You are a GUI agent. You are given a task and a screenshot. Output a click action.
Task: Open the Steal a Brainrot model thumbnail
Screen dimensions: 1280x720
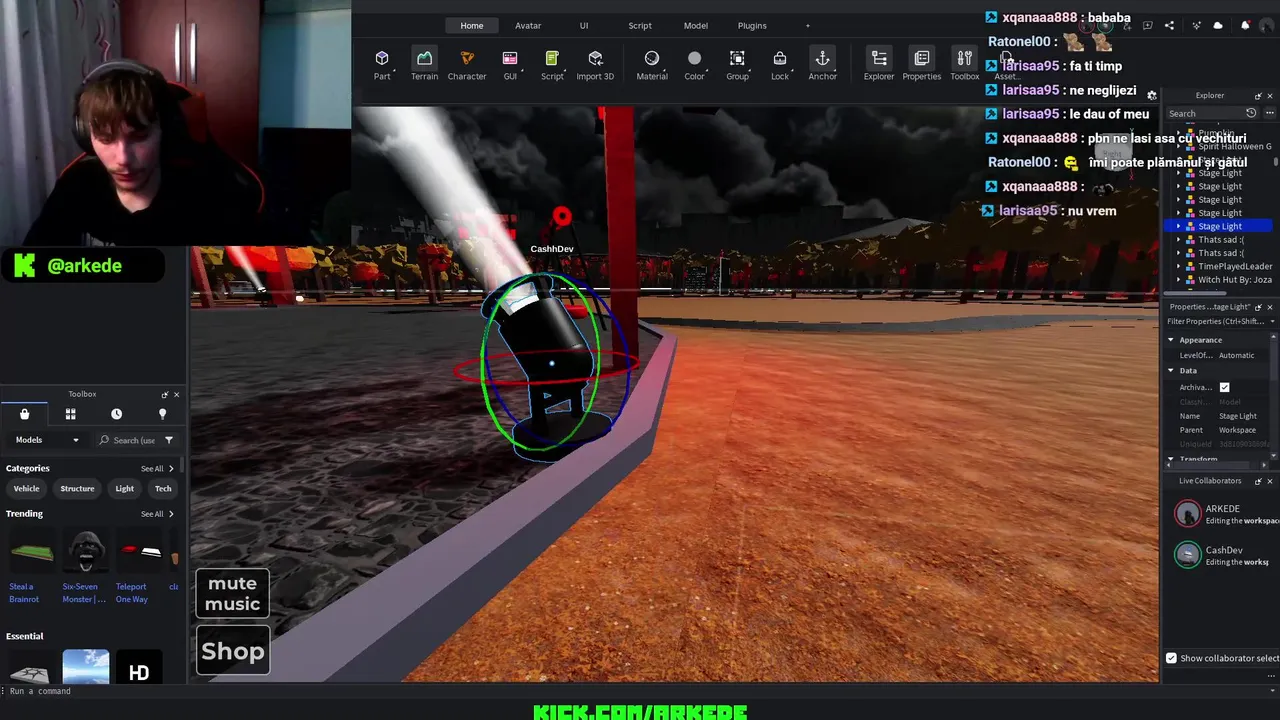tap(31, 553)
